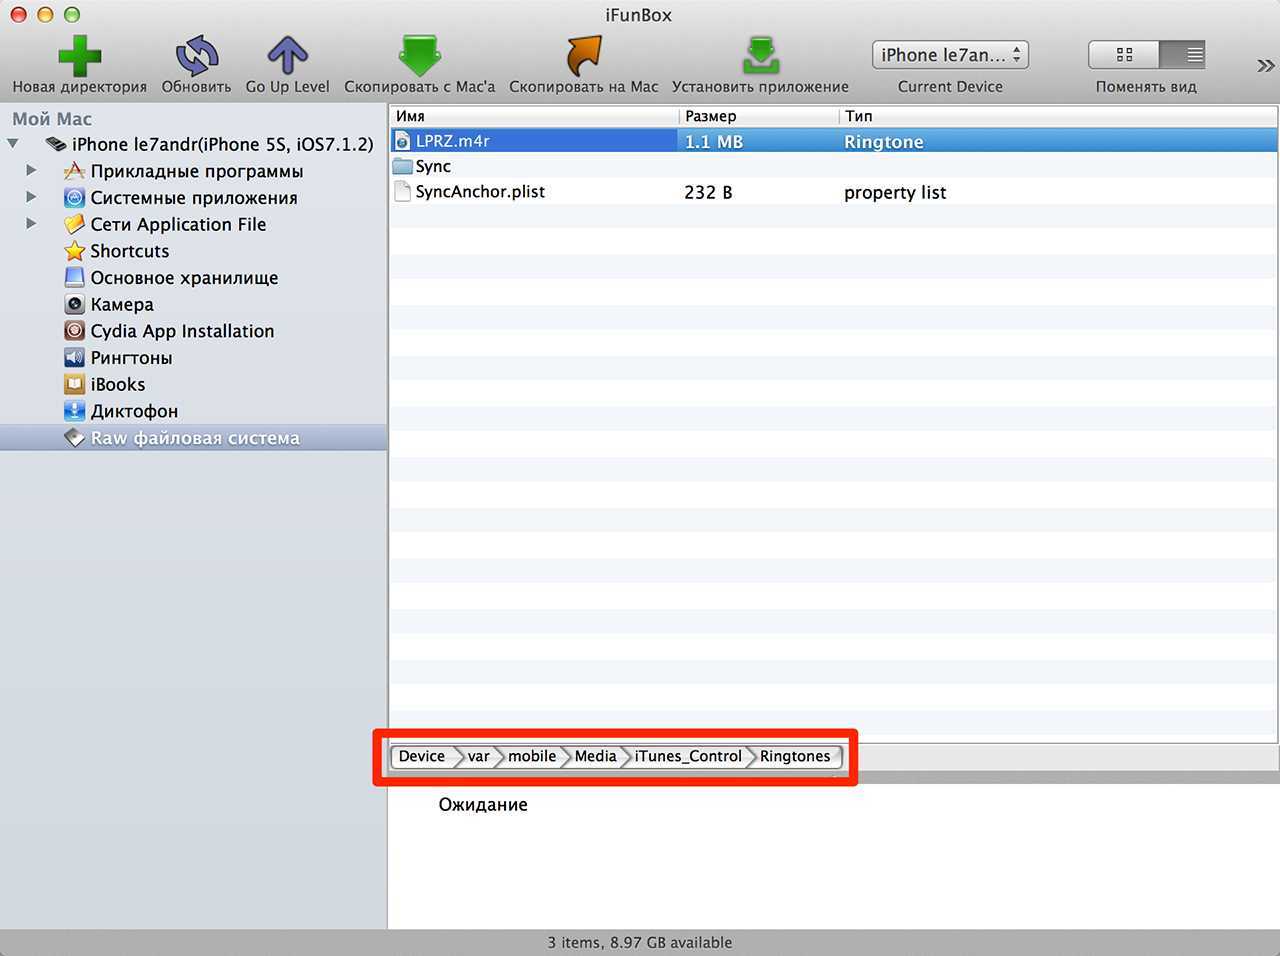Click the Shortcuts star icon
Viewport: 1280px width, 956px height.
coord(74,251)
